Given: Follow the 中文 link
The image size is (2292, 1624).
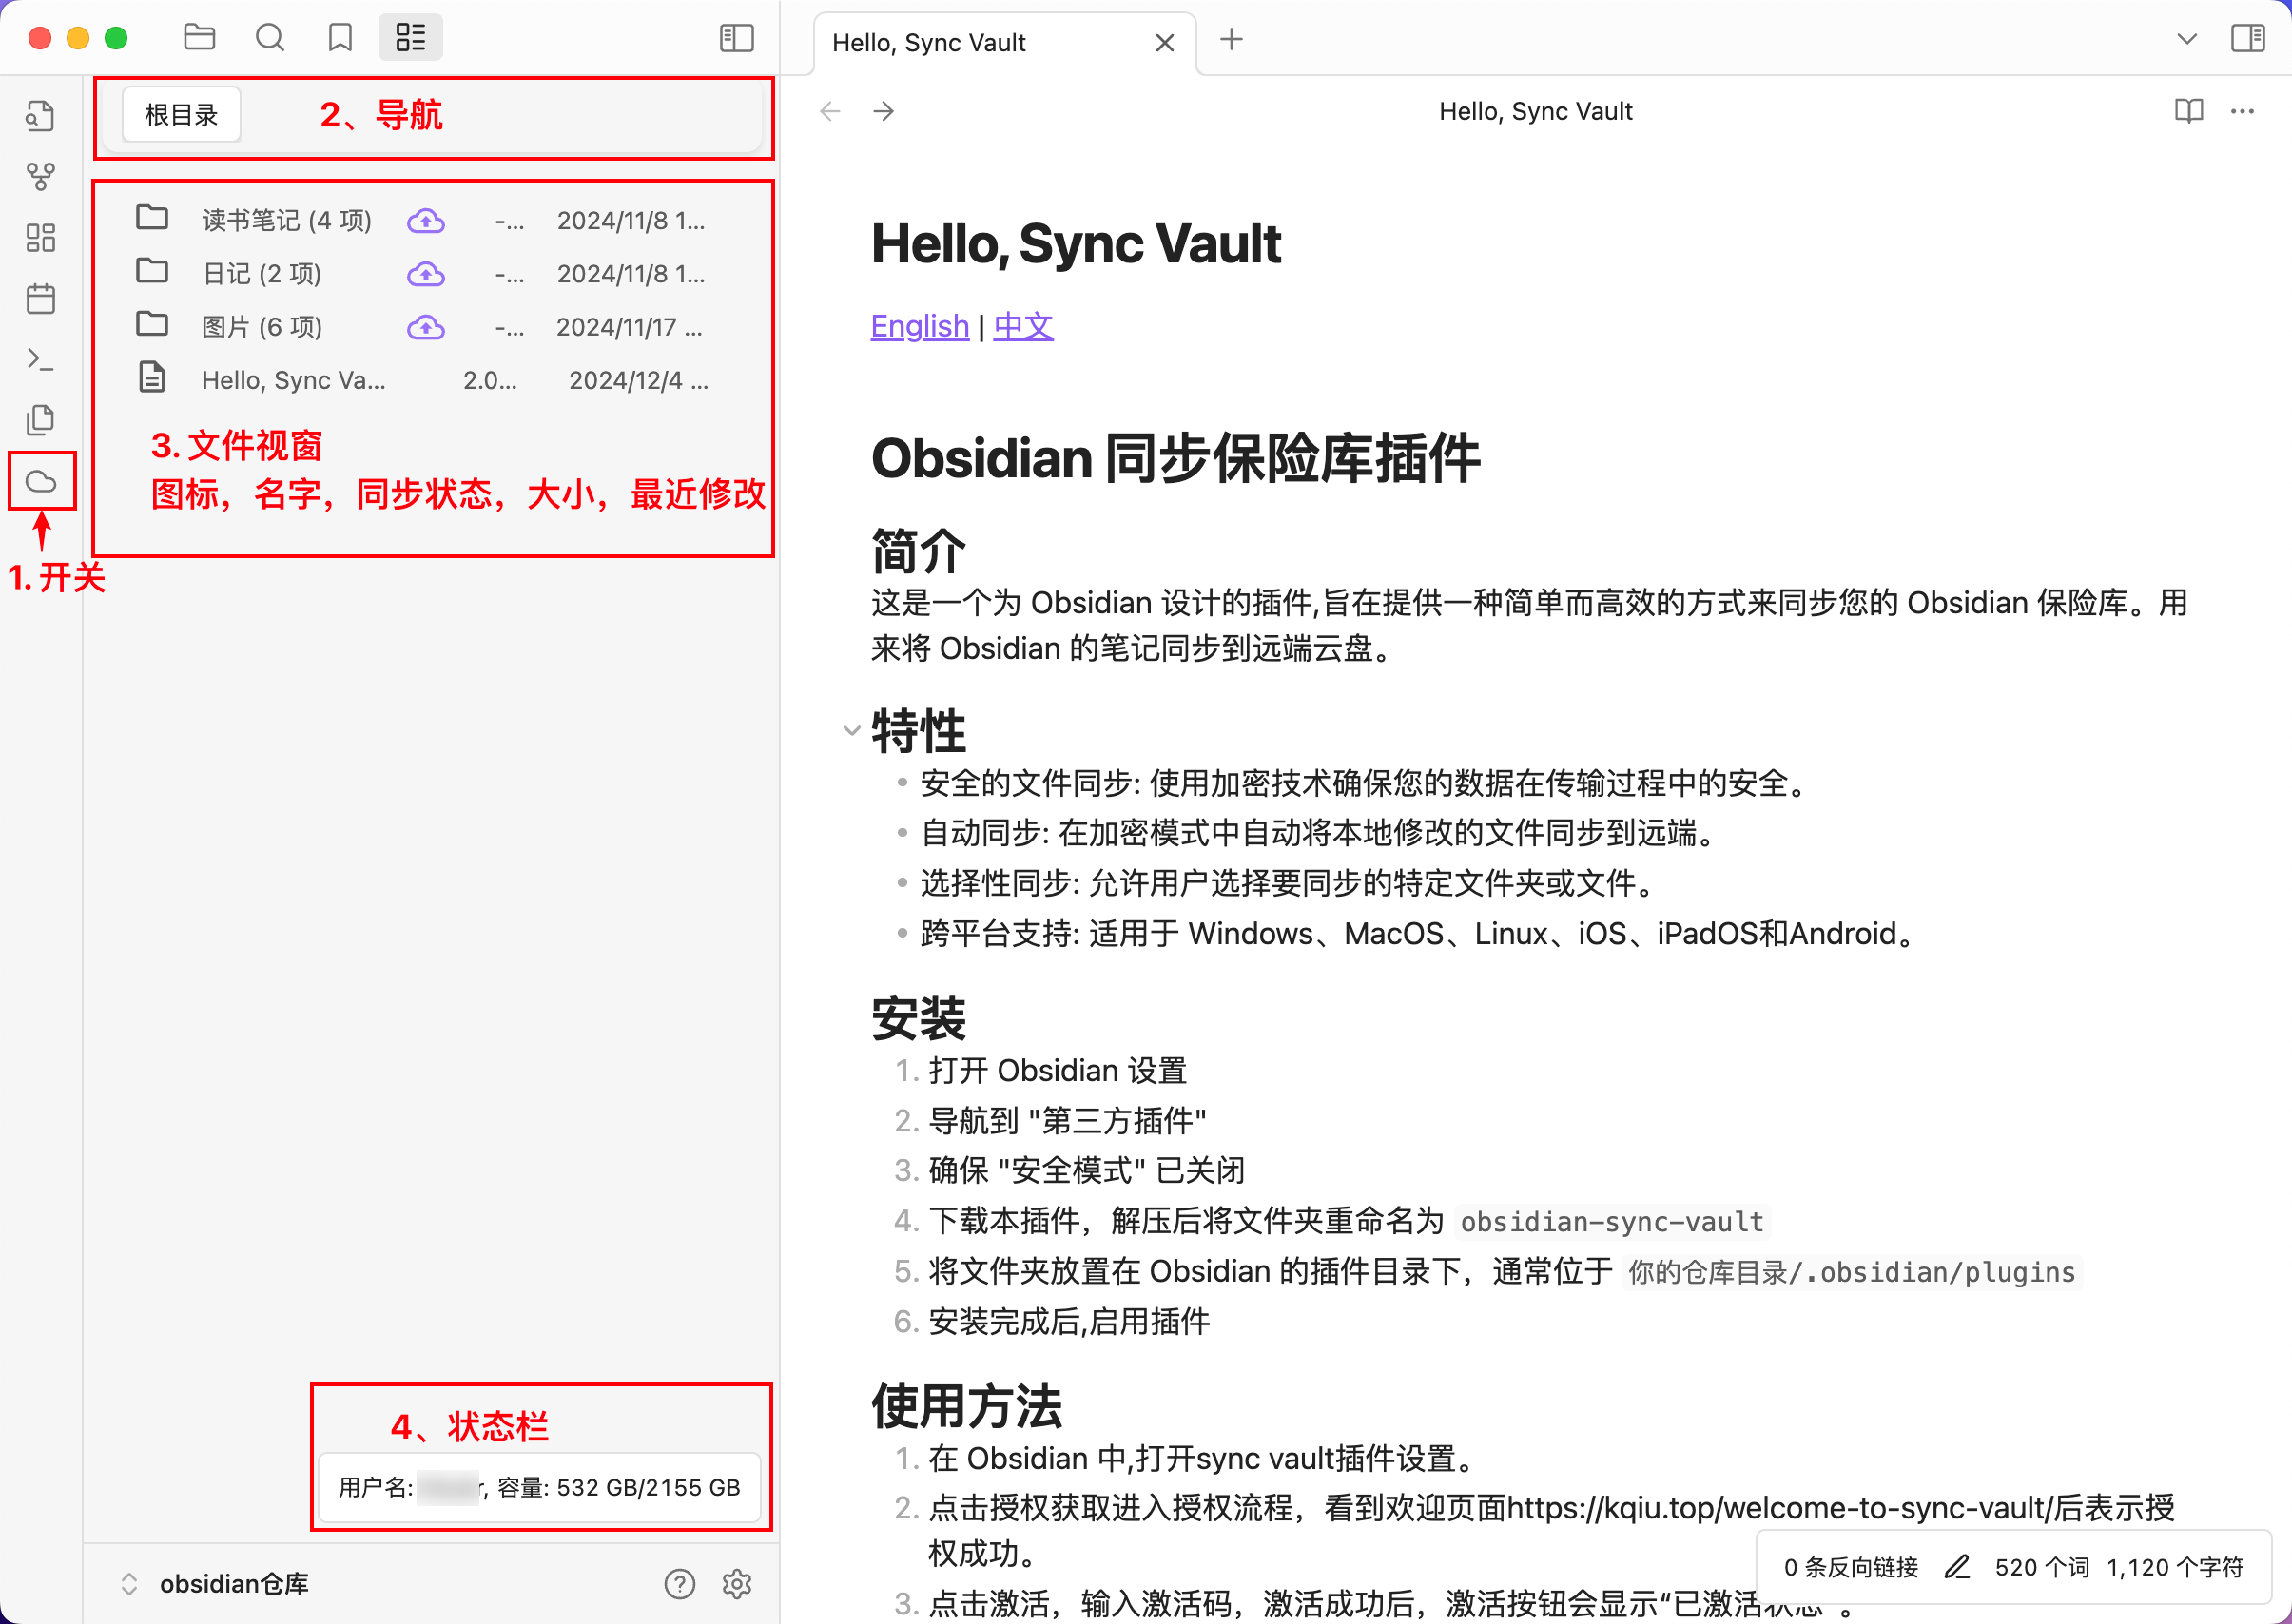Looking at the screenshot, I should 1023,326.
